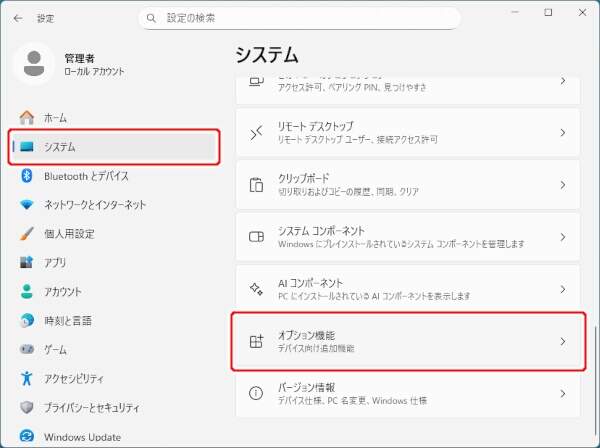Click the AI コンポーネント sparkle icon
This screenshot has height=448, width=600.
[256, 289]
